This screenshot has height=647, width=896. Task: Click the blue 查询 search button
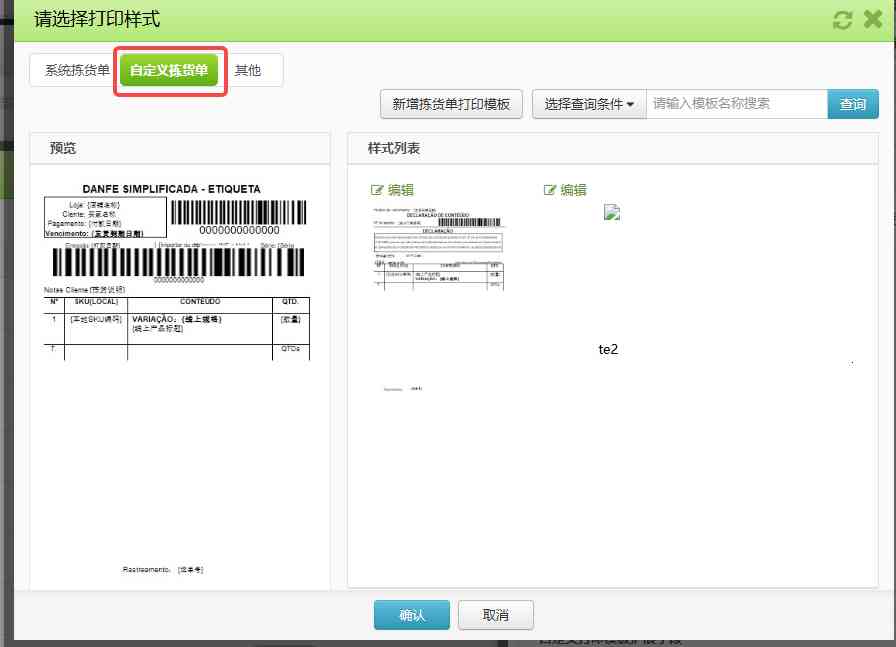[x=853, y=103]
